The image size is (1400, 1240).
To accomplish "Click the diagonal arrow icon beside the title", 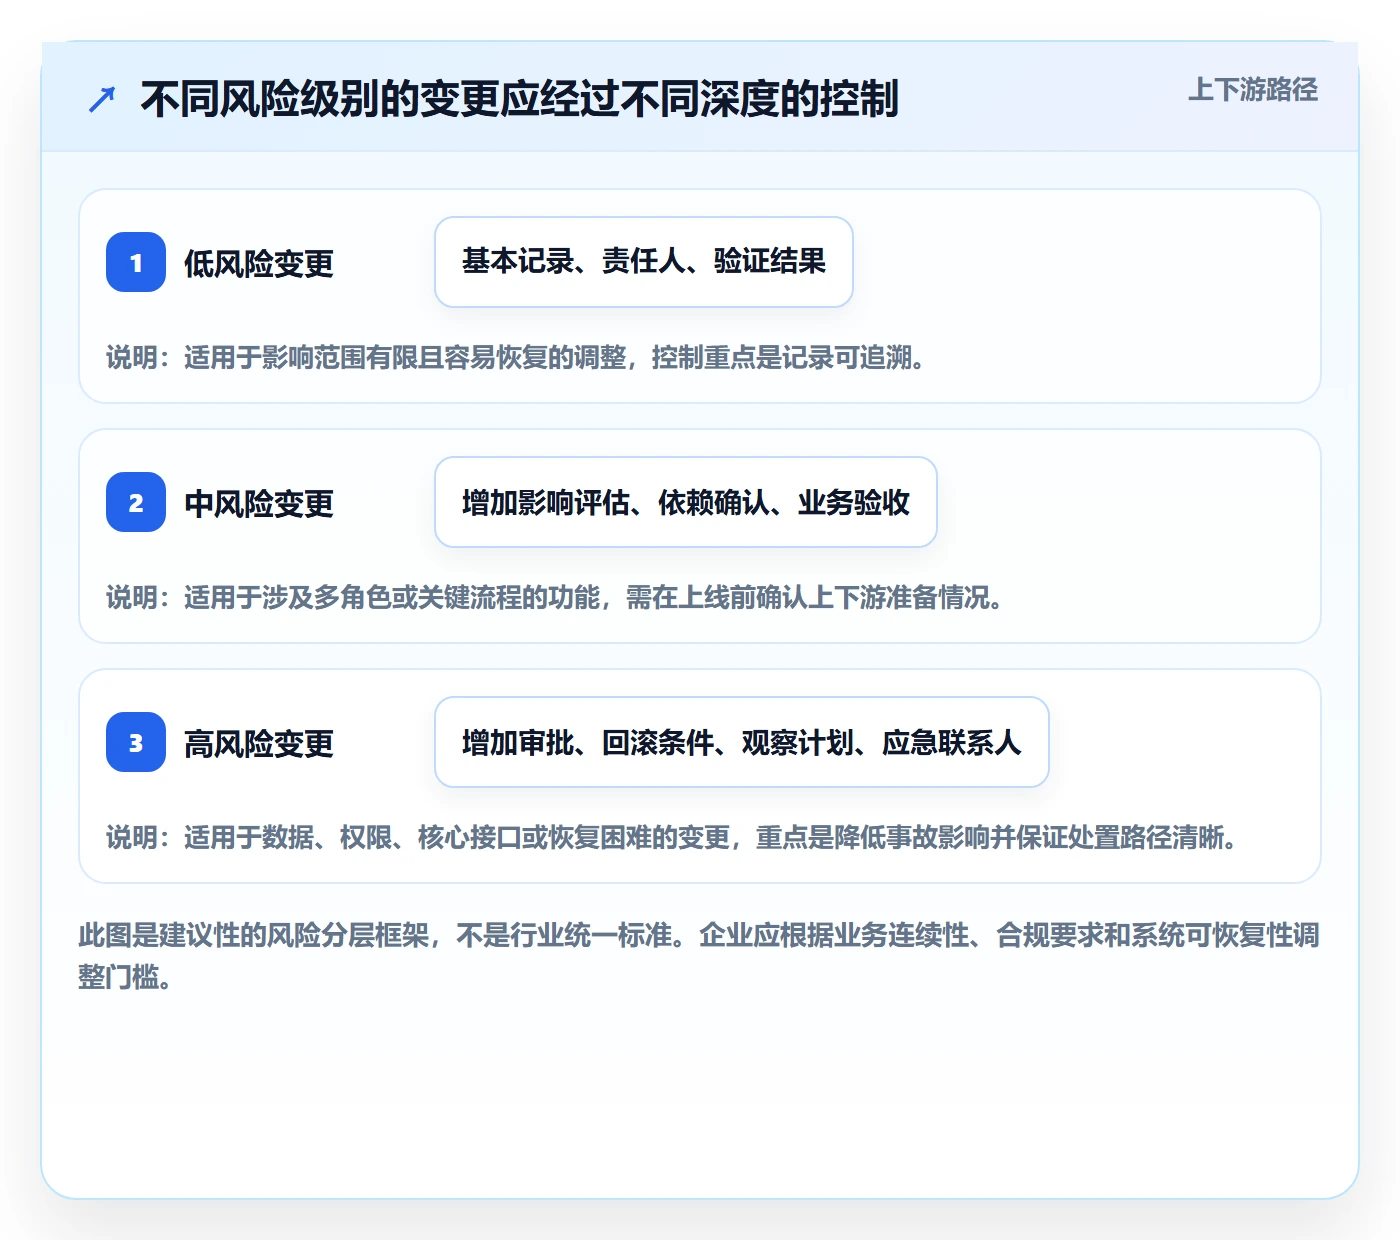I will [102, 99].
